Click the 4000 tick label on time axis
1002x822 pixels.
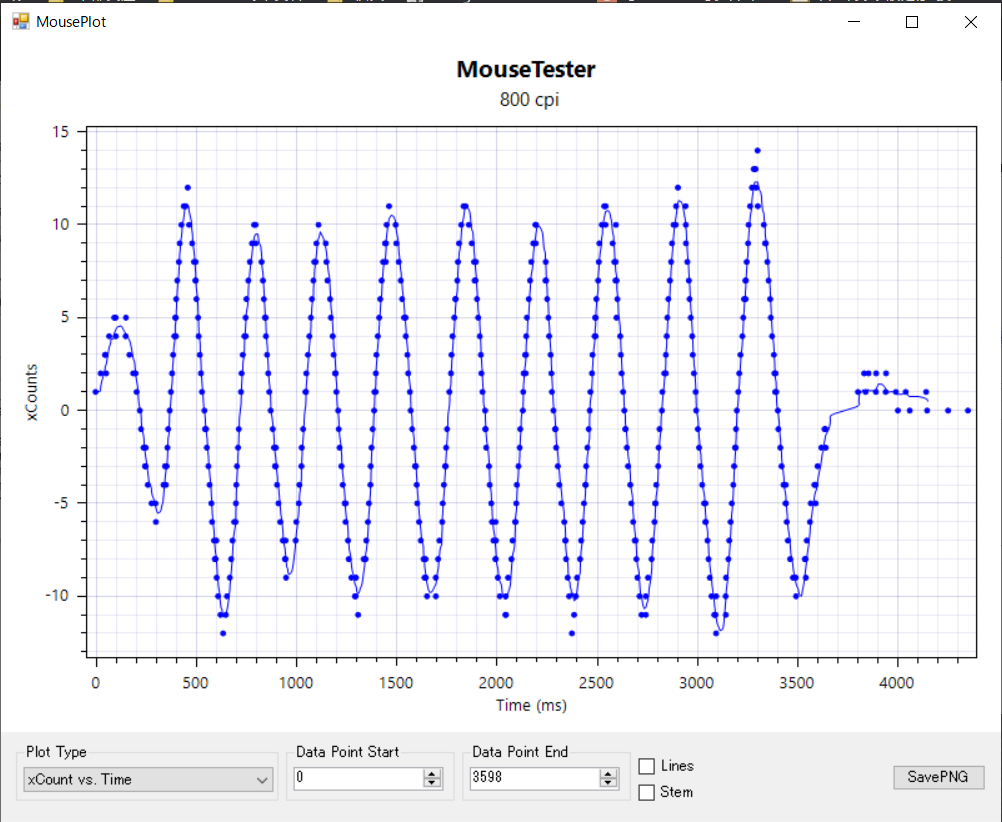click(897, 683)
